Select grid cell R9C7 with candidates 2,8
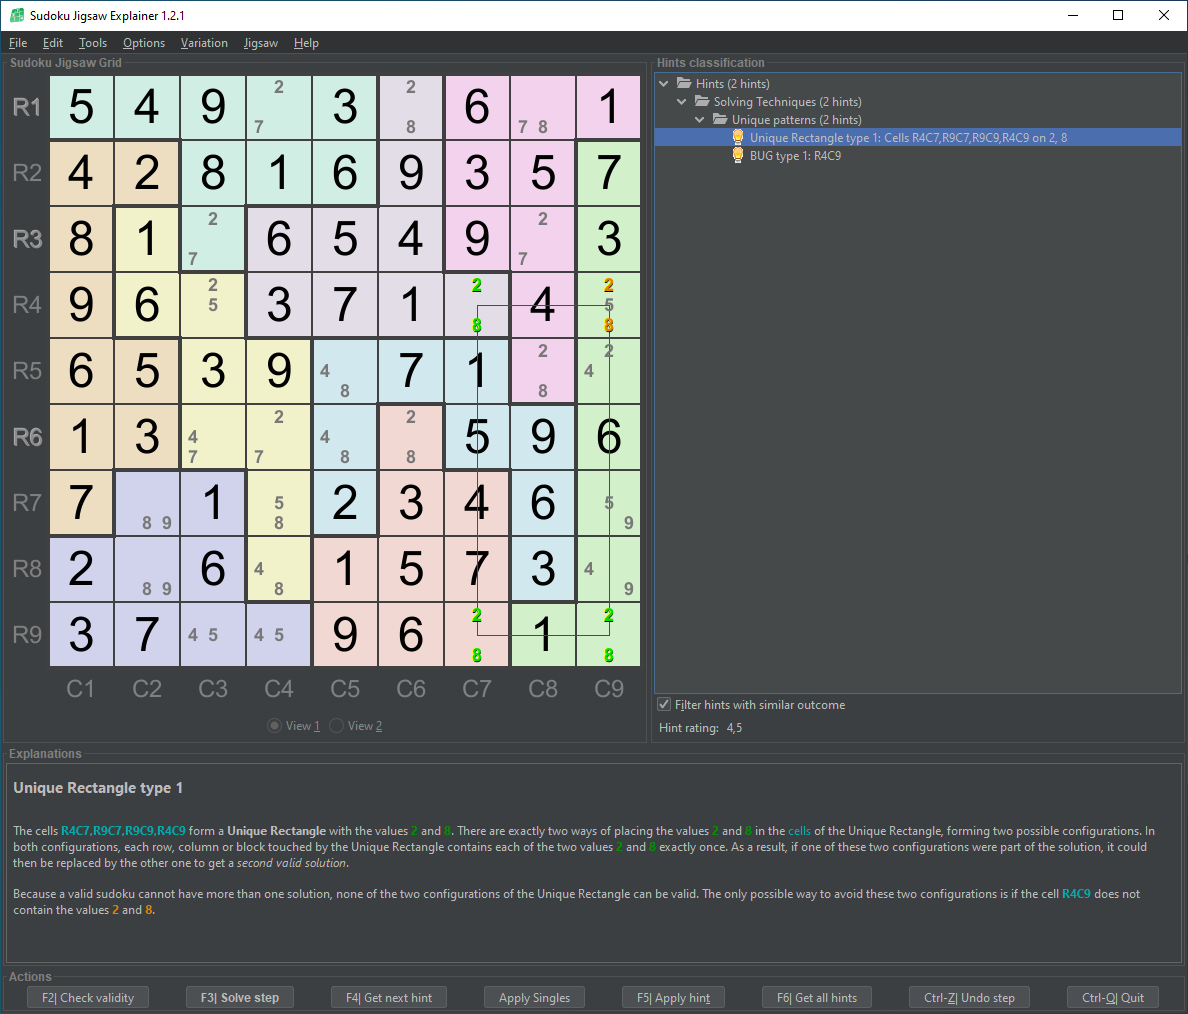Image resolution: width=1188 pixels, height=1014 pixels. click(477, 634)
